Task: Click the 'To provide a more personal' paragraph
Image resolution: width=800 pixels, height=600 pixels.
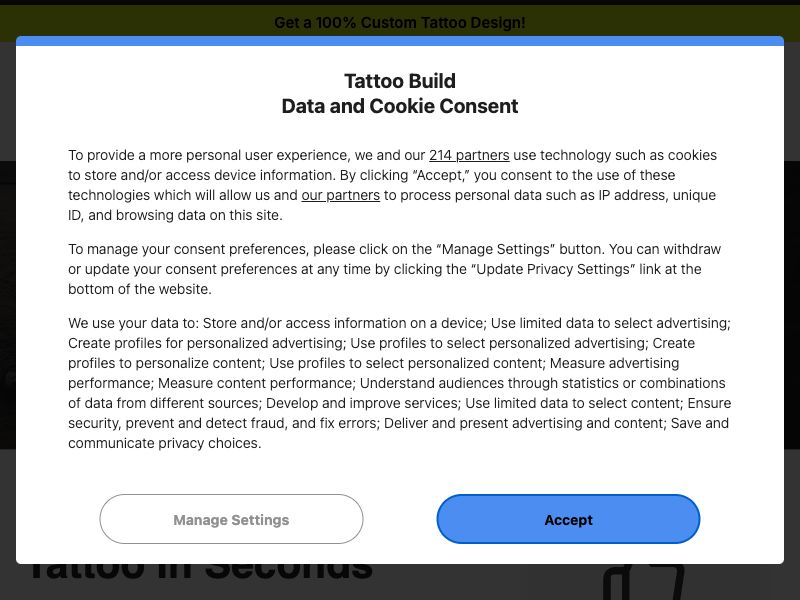Action: pyautogui.click(x=393, y=185)
